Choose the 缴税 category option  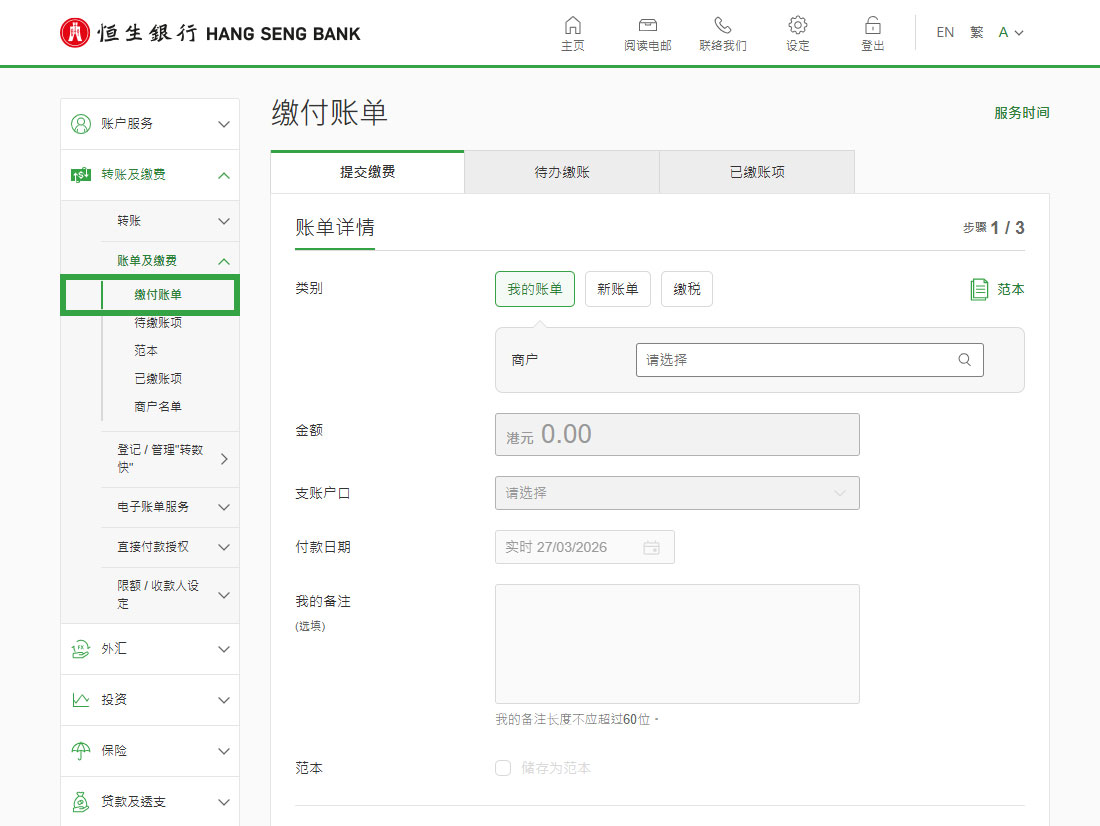tap(687, 289)
